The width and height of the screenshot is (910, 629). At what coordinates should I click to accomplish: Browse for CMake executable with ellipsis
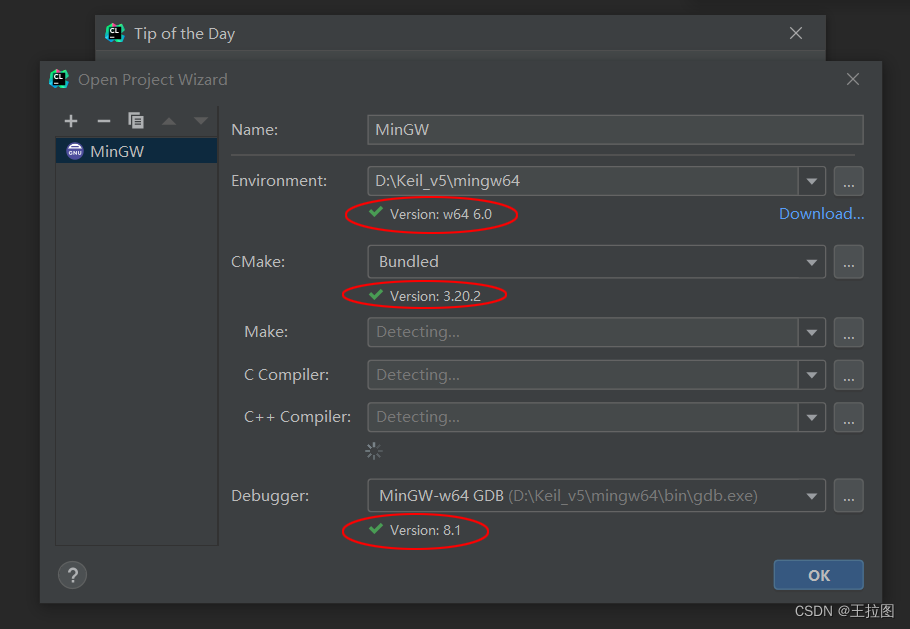[848, 262]
